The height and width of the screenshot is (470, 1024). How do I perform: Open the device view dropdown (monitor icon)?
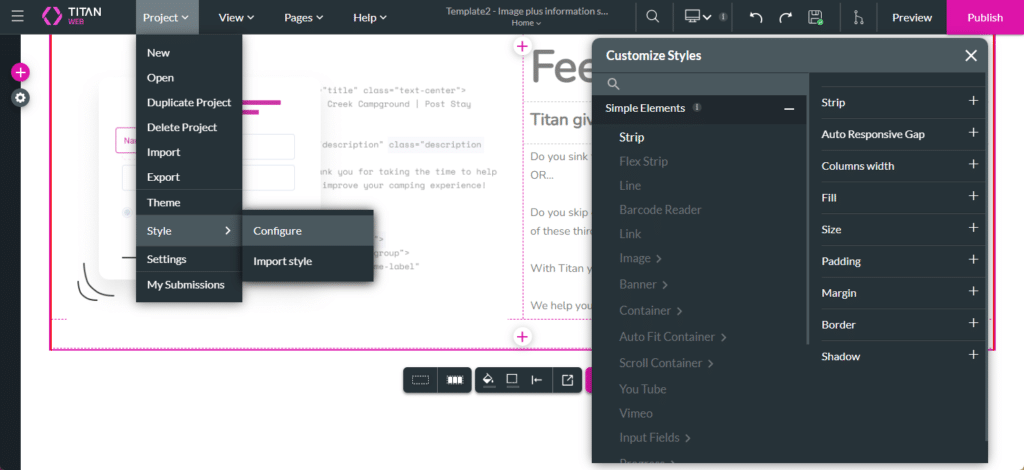coord(697,17)
